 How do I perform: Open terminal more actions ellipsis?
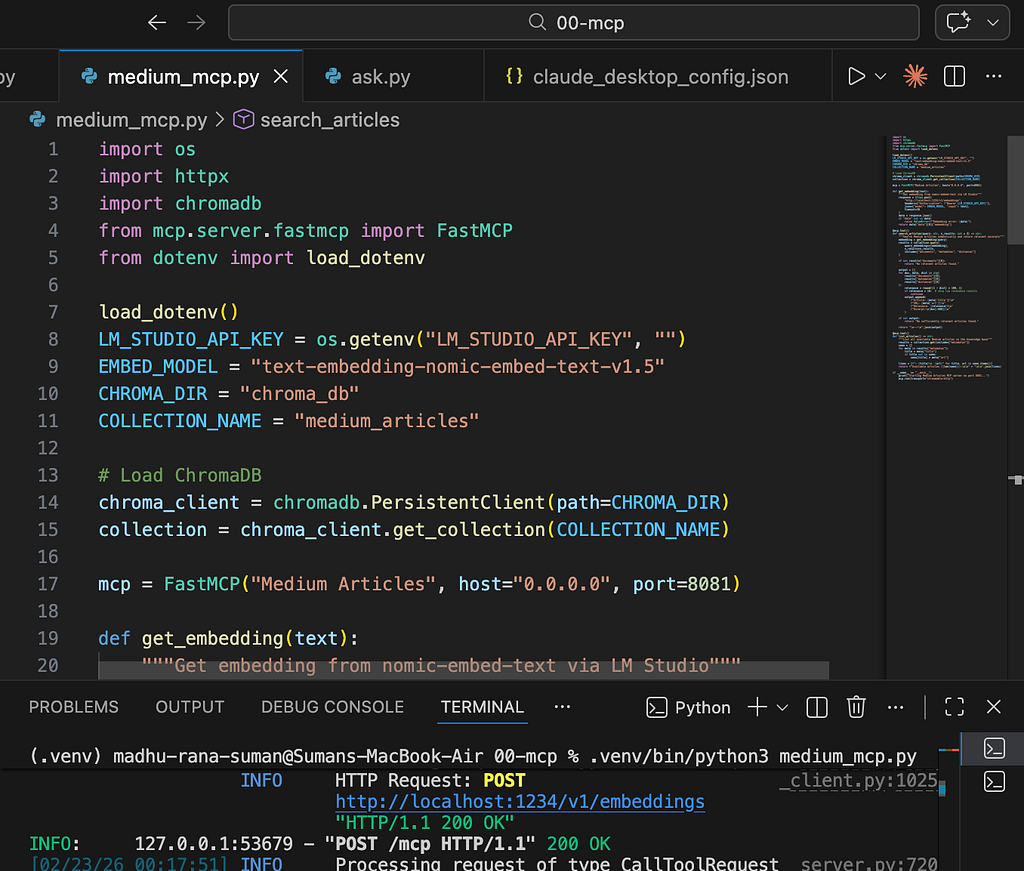tap(895, 707)
